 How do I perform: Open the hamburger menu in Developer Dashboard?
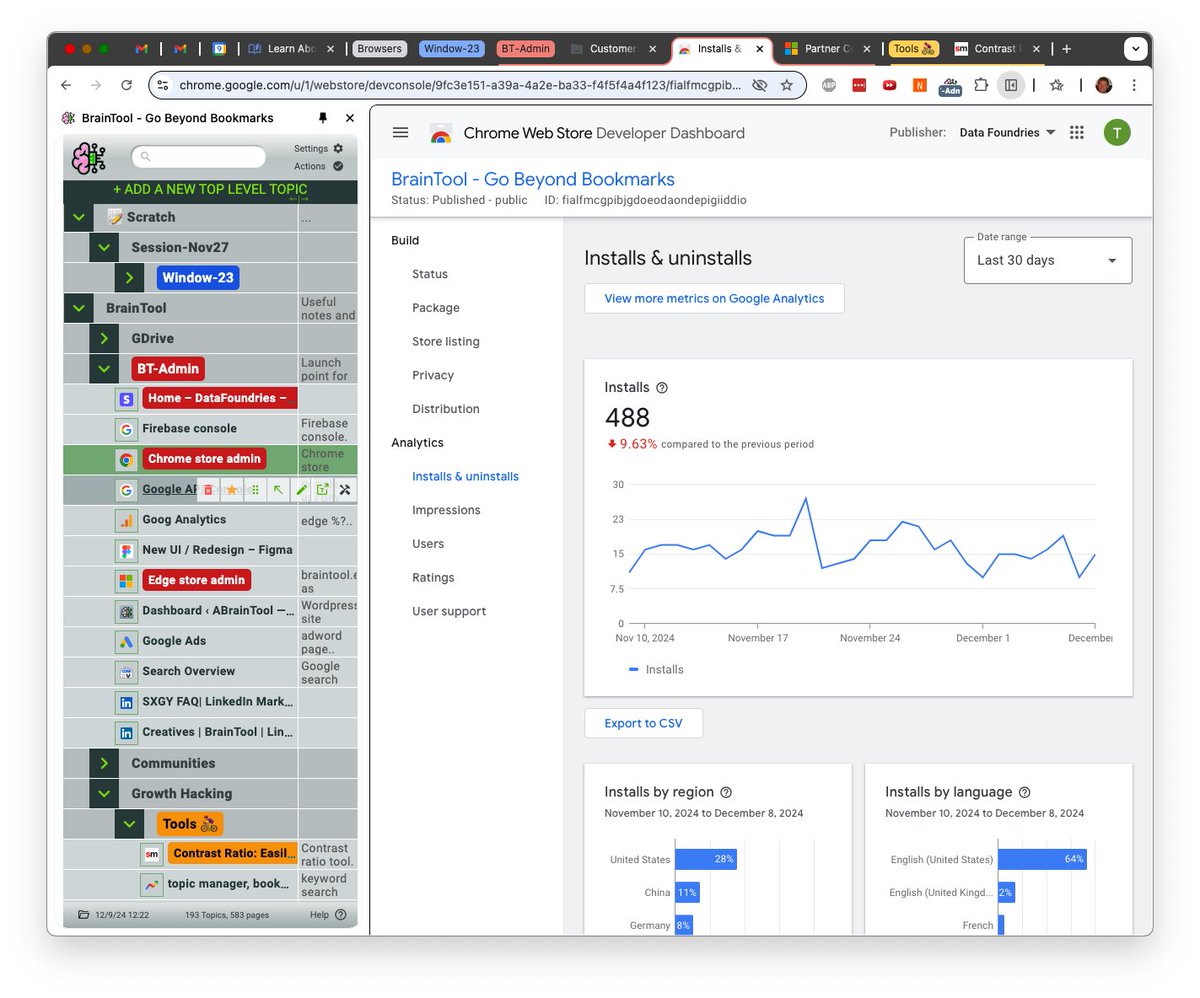click(401, 132)
